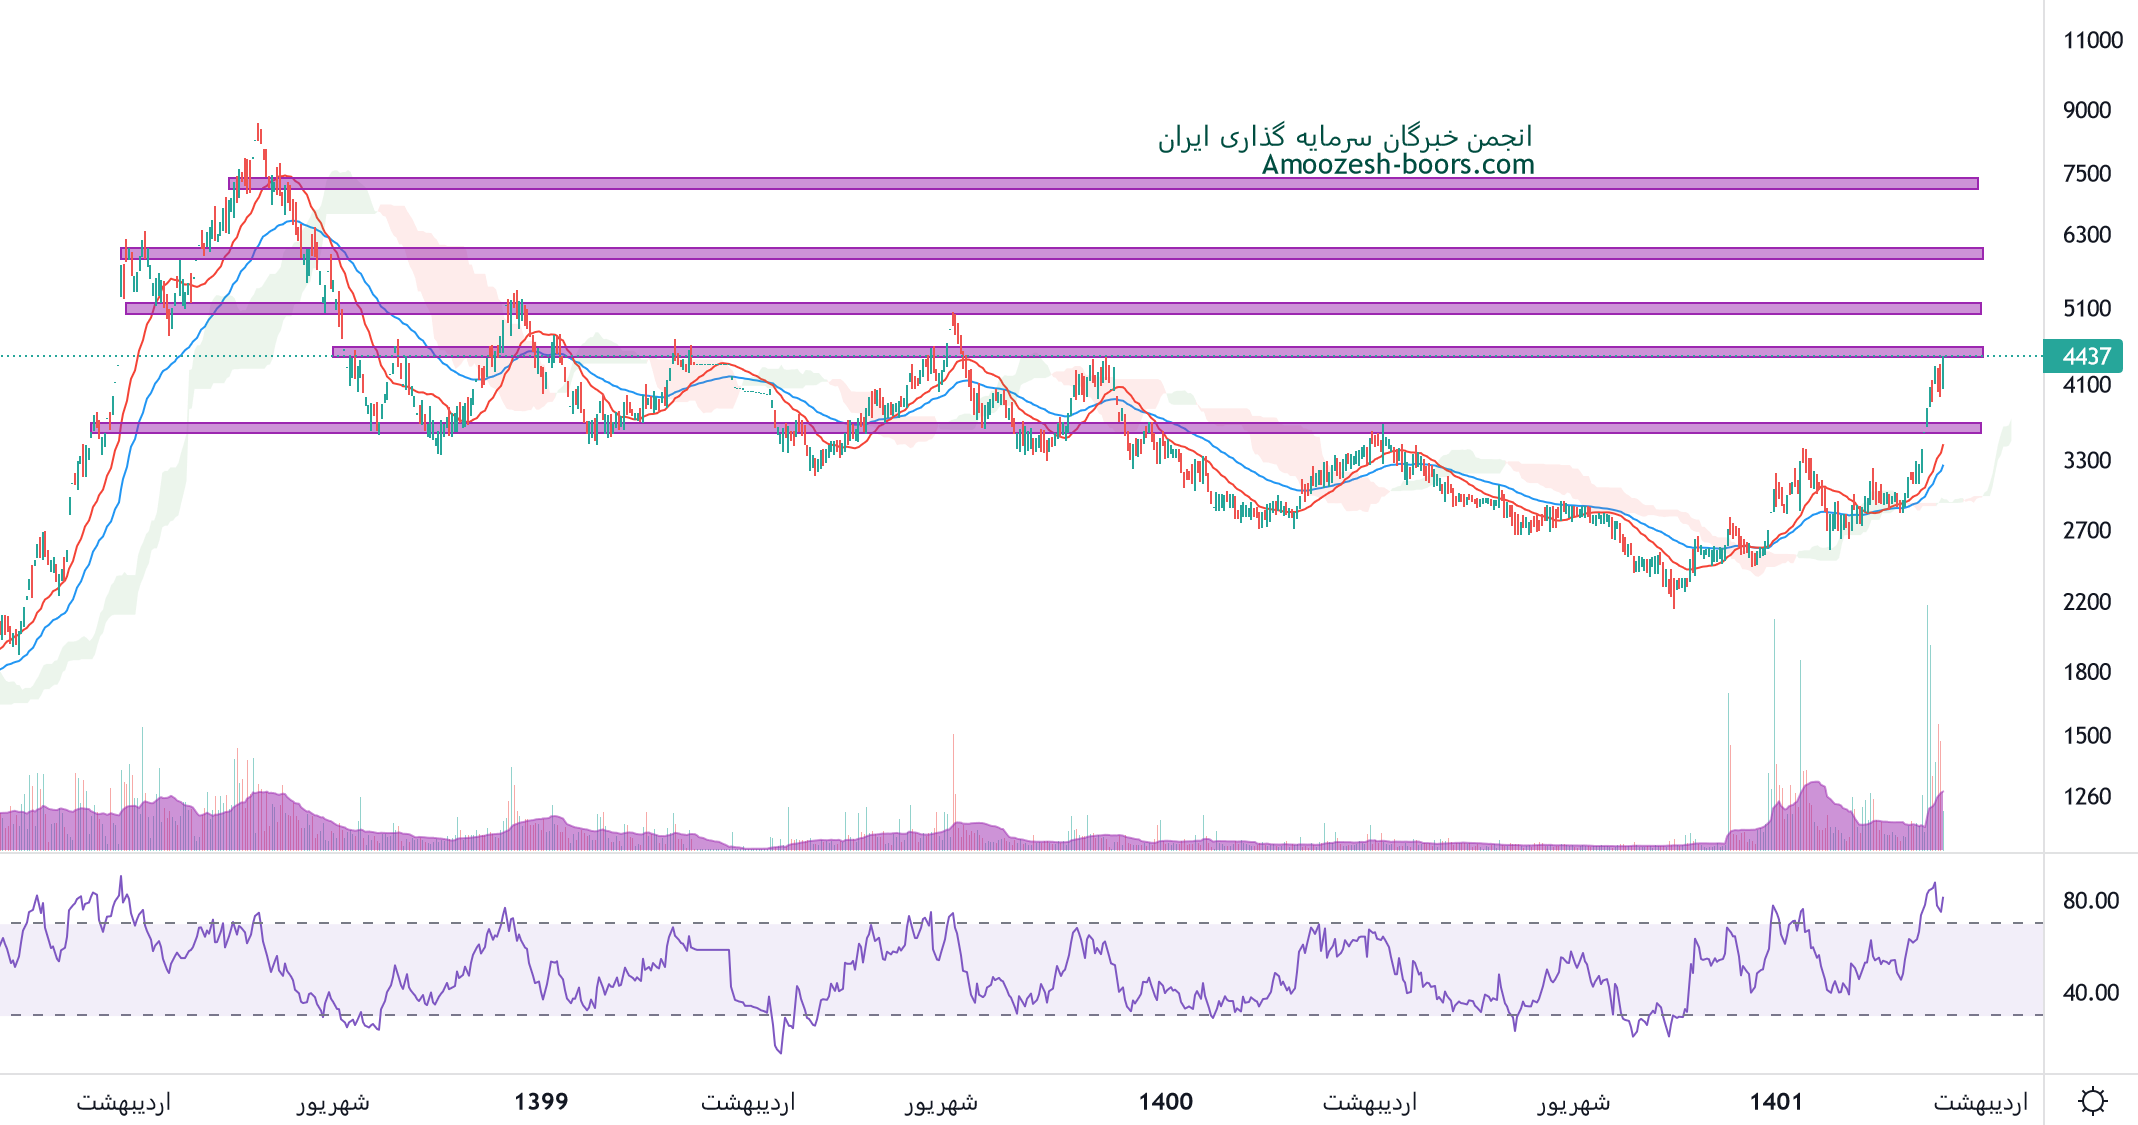Click the RSI 80.00 scale label
Screen dimensions: 2138x1125
point(2090,901)
